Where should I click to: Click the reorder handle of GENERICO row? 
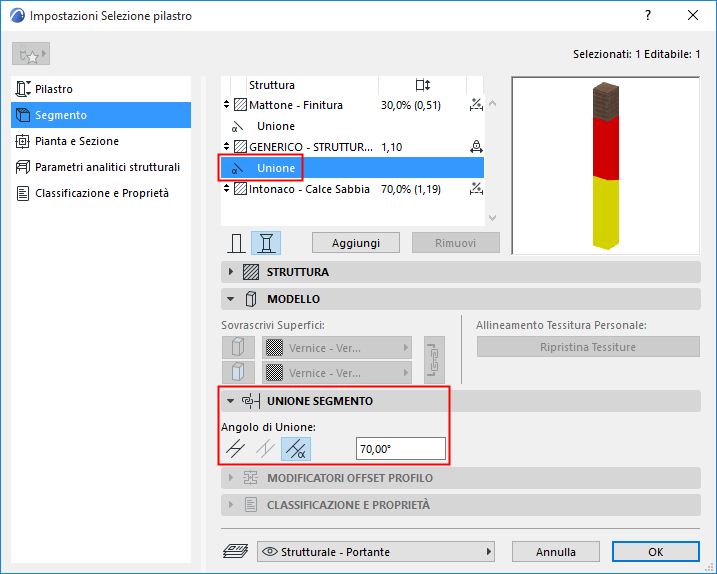[226, 147]
